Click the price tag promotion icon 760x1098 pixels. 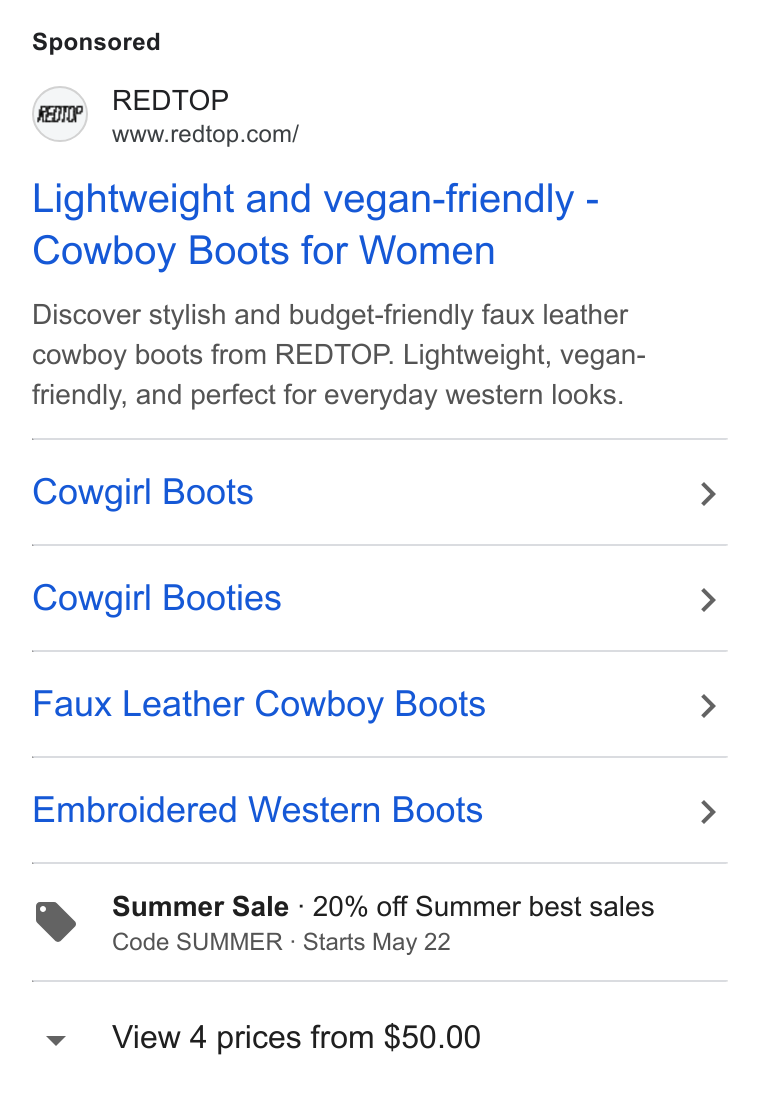(x=56, y=922)
